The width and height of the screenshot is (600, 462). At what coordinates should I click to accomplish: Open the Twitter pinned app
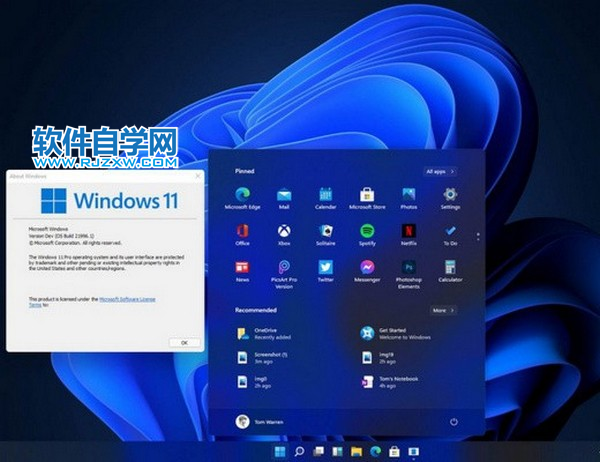pos(326,271)
